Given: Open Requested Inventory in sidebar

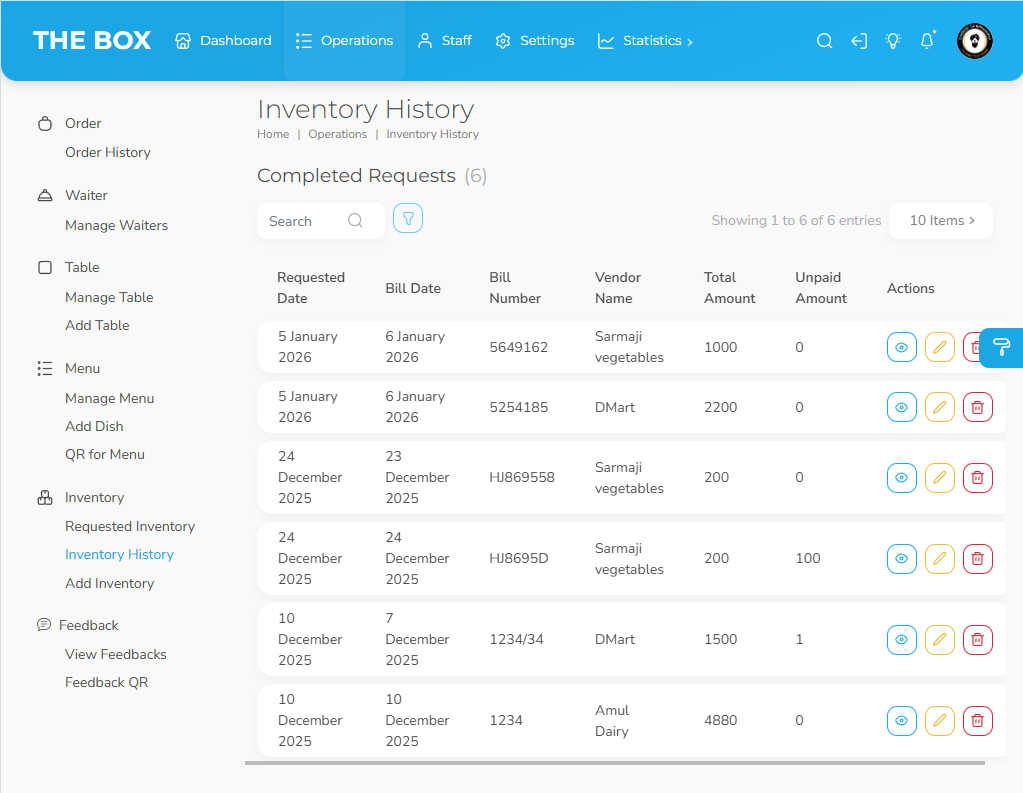Looking at the screenshot, I should pyautogui.click(x=130, y=526).
